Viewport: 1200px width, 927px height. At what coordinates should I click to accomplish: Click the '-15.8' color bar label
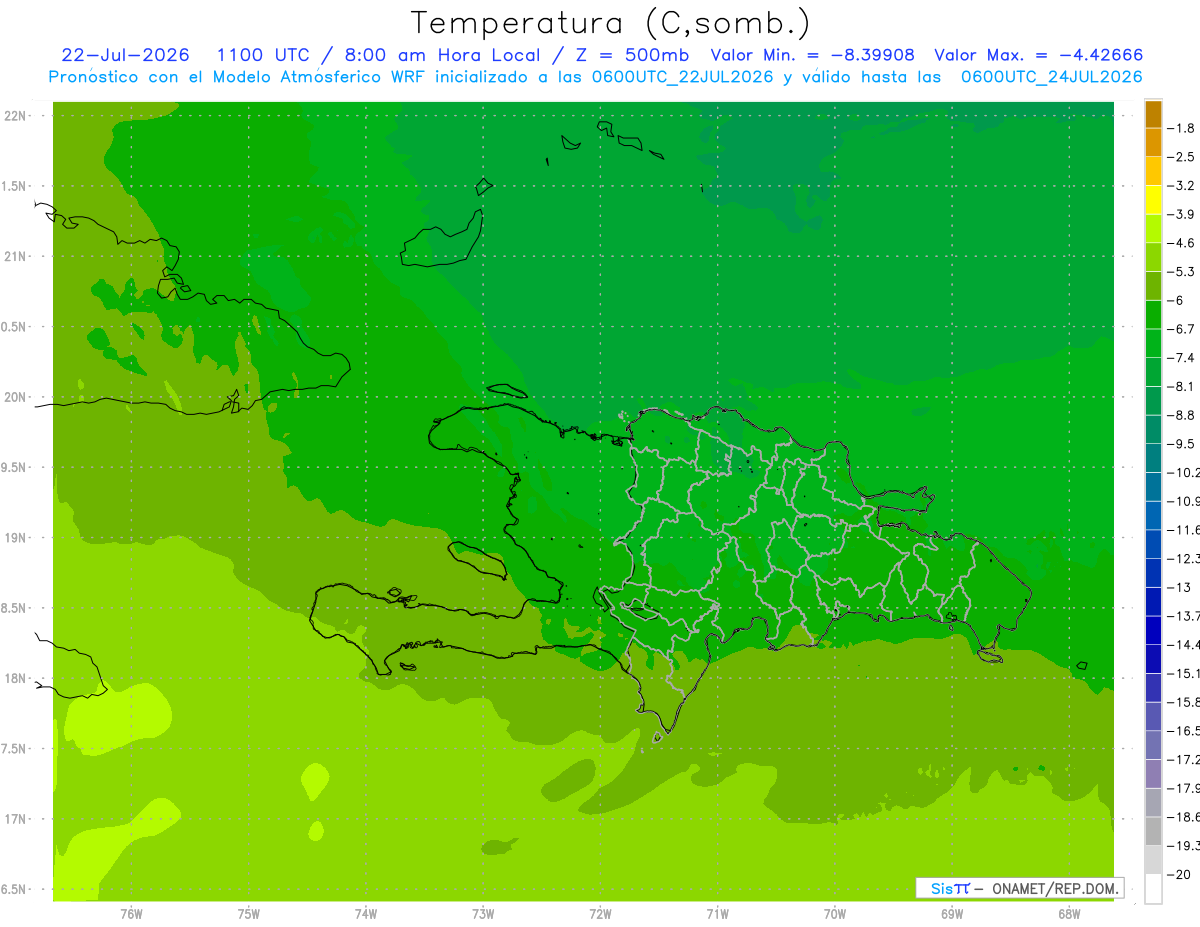pyautogui.click(x=1183, y=702)
